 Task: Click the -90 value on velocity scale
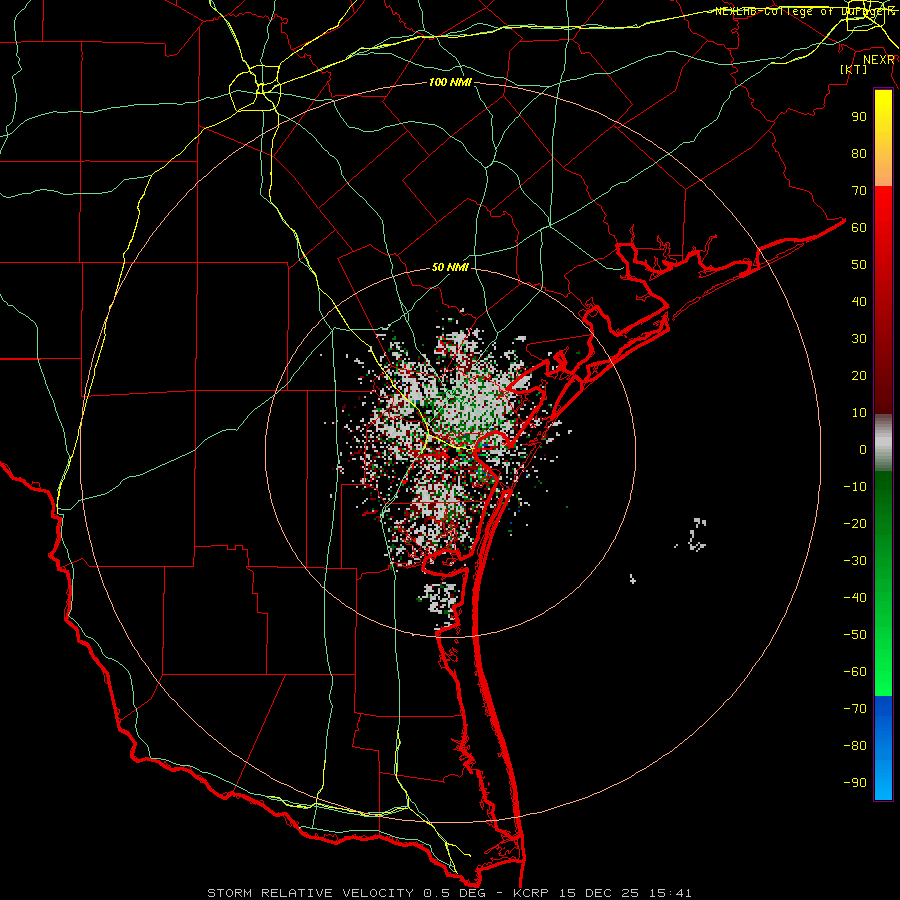(855, 782)
